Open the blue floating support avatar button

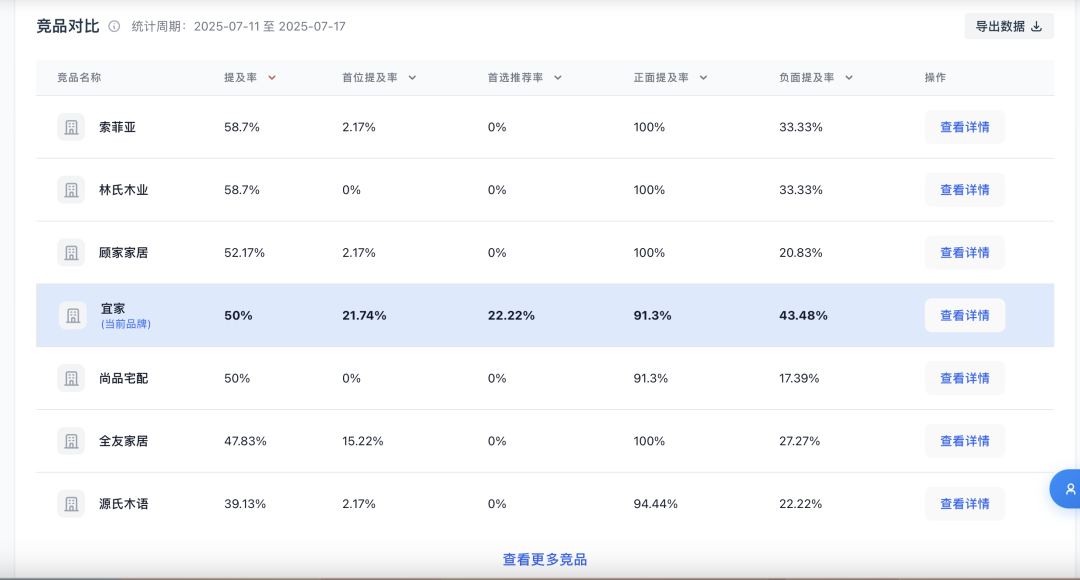pyautogui.click(x=1066, y=489)
